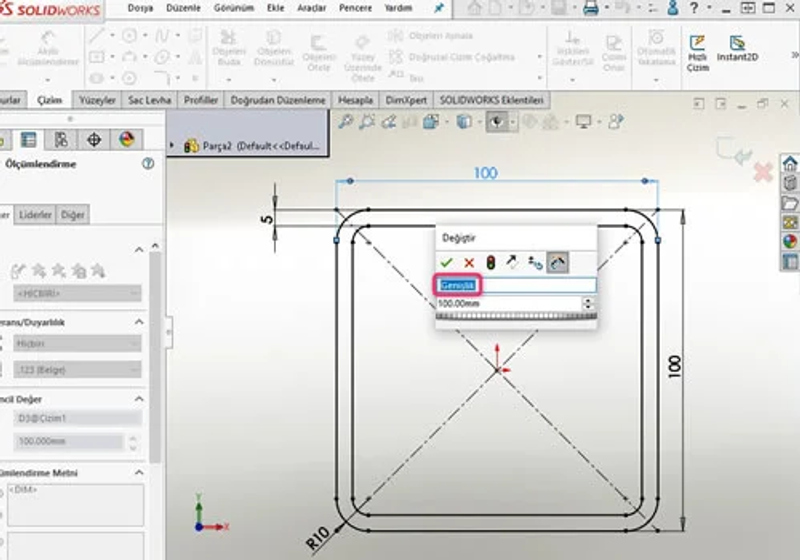800x560 pixels.
Task: Switch to the Sac Levha tab
Action: [149, 100]
